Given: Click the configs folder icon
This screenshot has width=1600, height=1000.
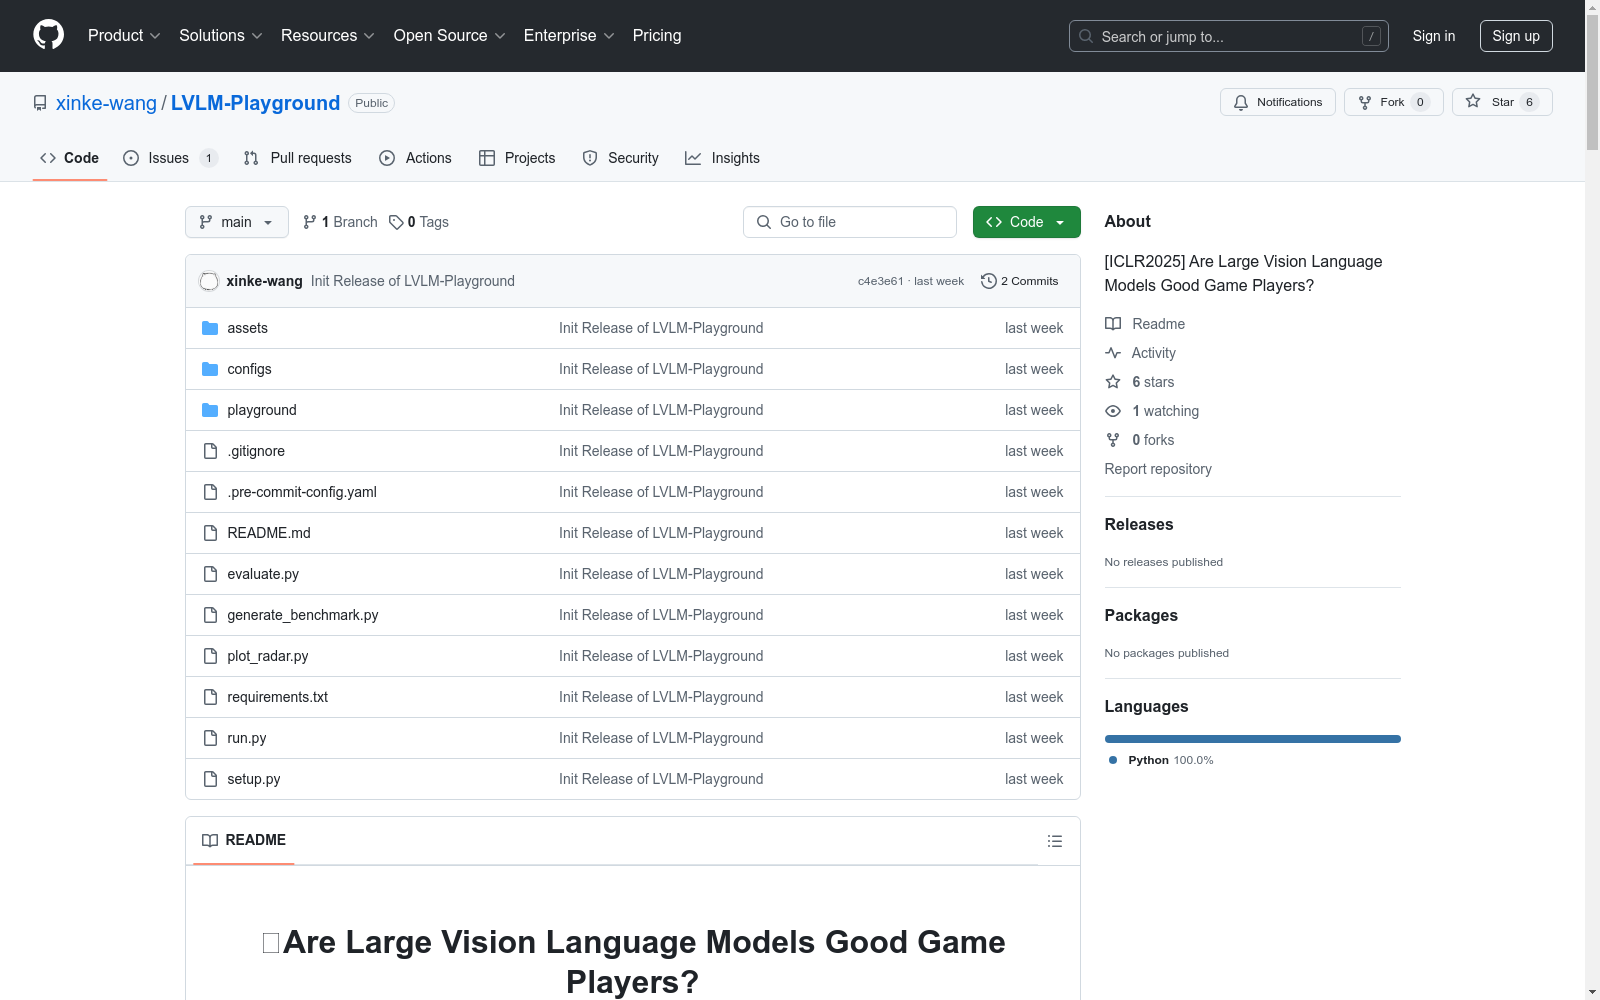Looking at the screenshot, I should 210,369.
